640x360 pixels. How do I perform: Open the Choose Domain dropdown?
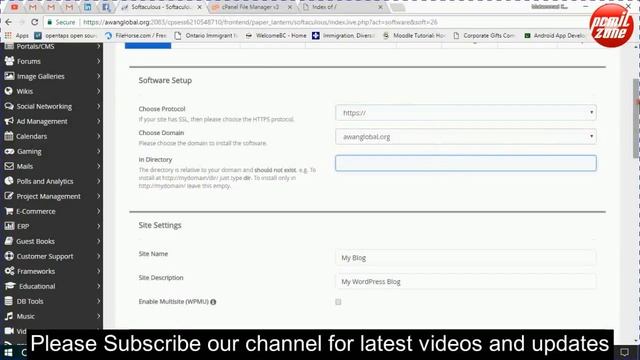coord(466,137)
